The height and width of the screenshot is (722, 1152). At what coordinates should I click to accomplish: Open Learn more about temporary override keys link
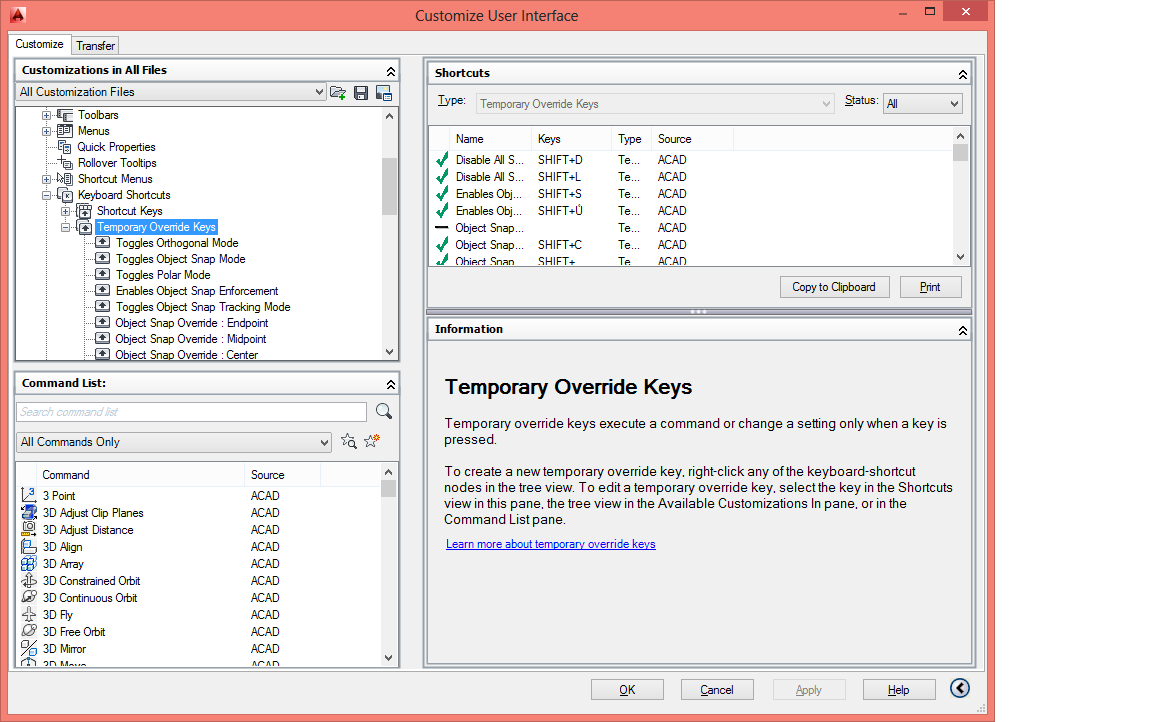click(550, 544)
